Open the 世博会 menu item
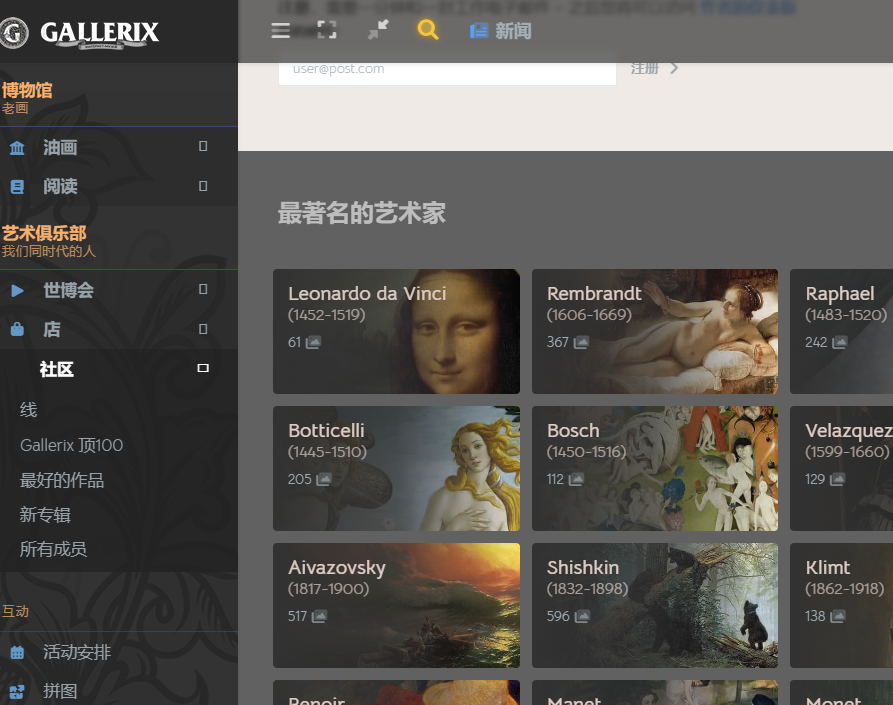The width and height of the screenshot is (893, 705). tap(68, 290)
